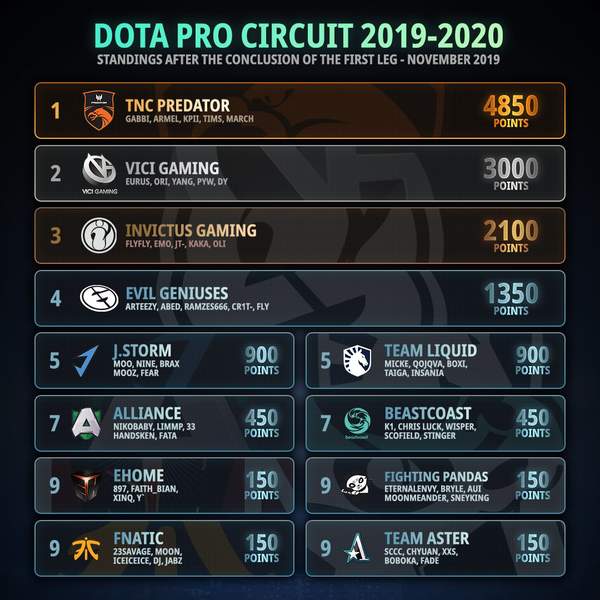Click the Dota Pro Circuit 2019-2020 title
This screenshot has width=600, height=600.
pyautogui.click(x=299, y=35)
